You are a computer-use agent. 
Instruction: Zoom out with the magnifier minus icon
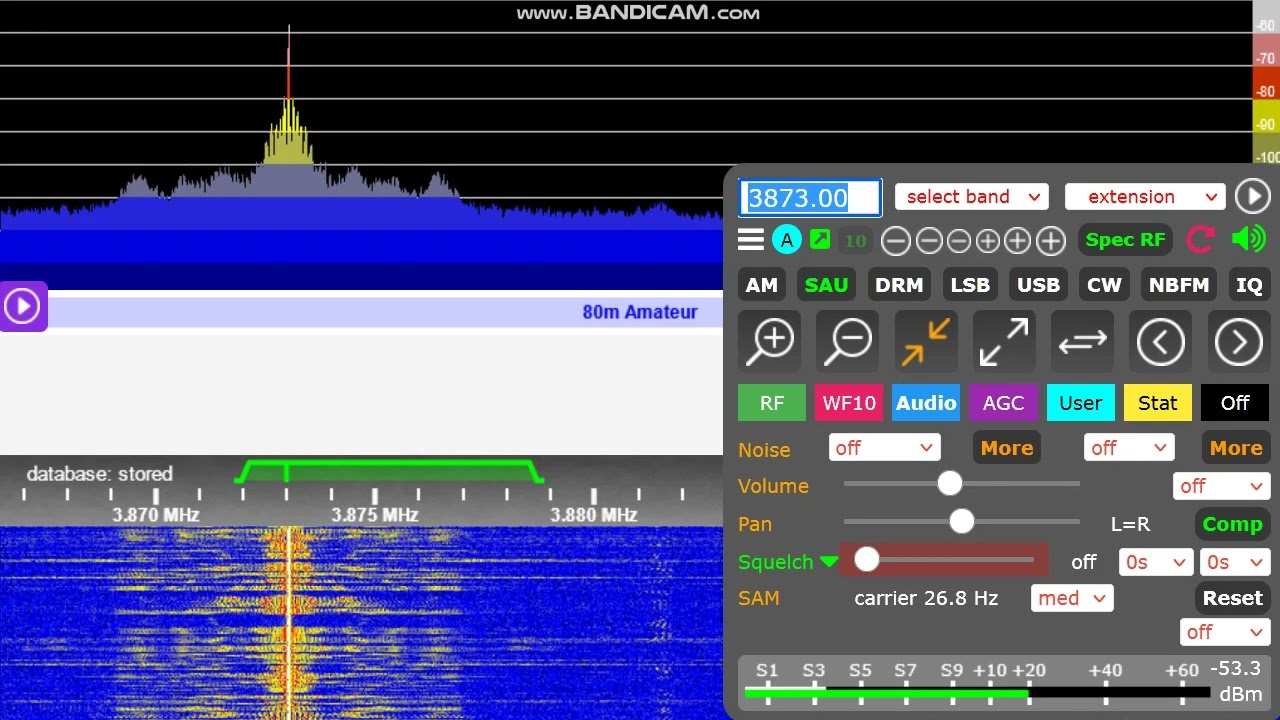coord(848,343)
